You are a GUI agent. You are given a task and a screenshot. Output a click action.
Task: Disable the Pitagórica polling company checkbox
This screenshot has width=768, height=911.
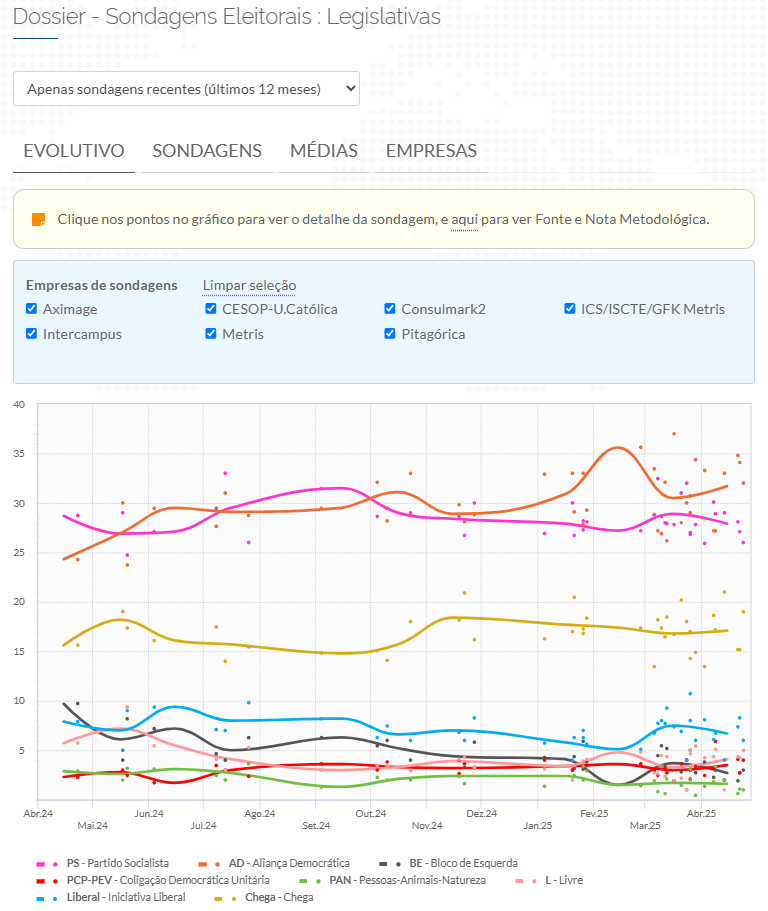tap(391, 334)
